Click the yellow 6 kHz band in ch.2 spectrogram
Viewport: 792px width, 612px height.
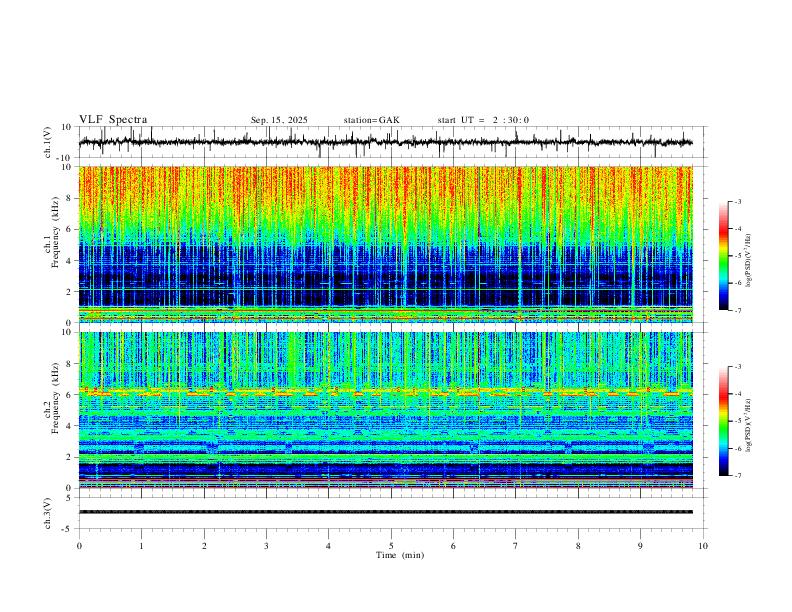coord(385,391)
